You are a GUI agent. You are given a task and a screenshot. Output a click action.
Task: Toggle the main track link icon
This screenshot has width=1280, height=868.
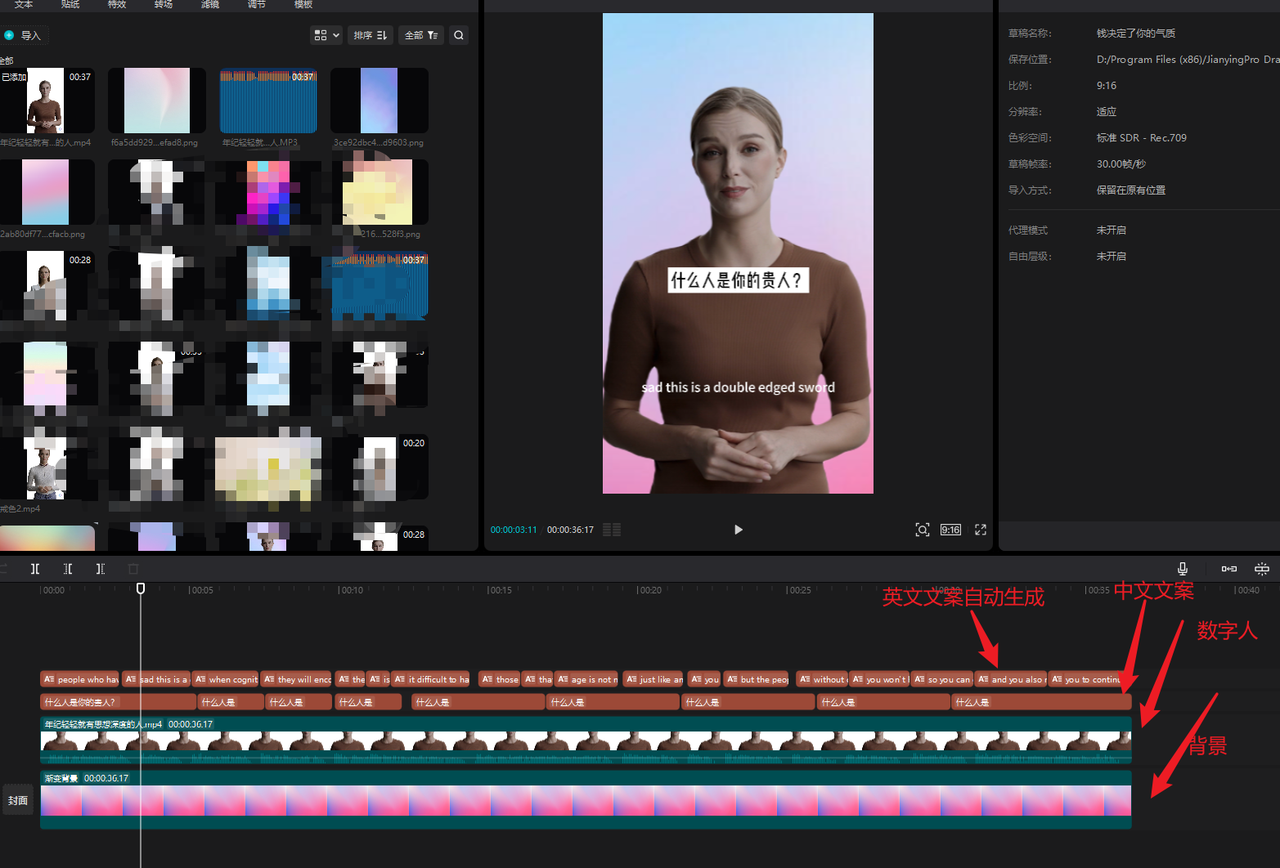[x=1229, y=568]
